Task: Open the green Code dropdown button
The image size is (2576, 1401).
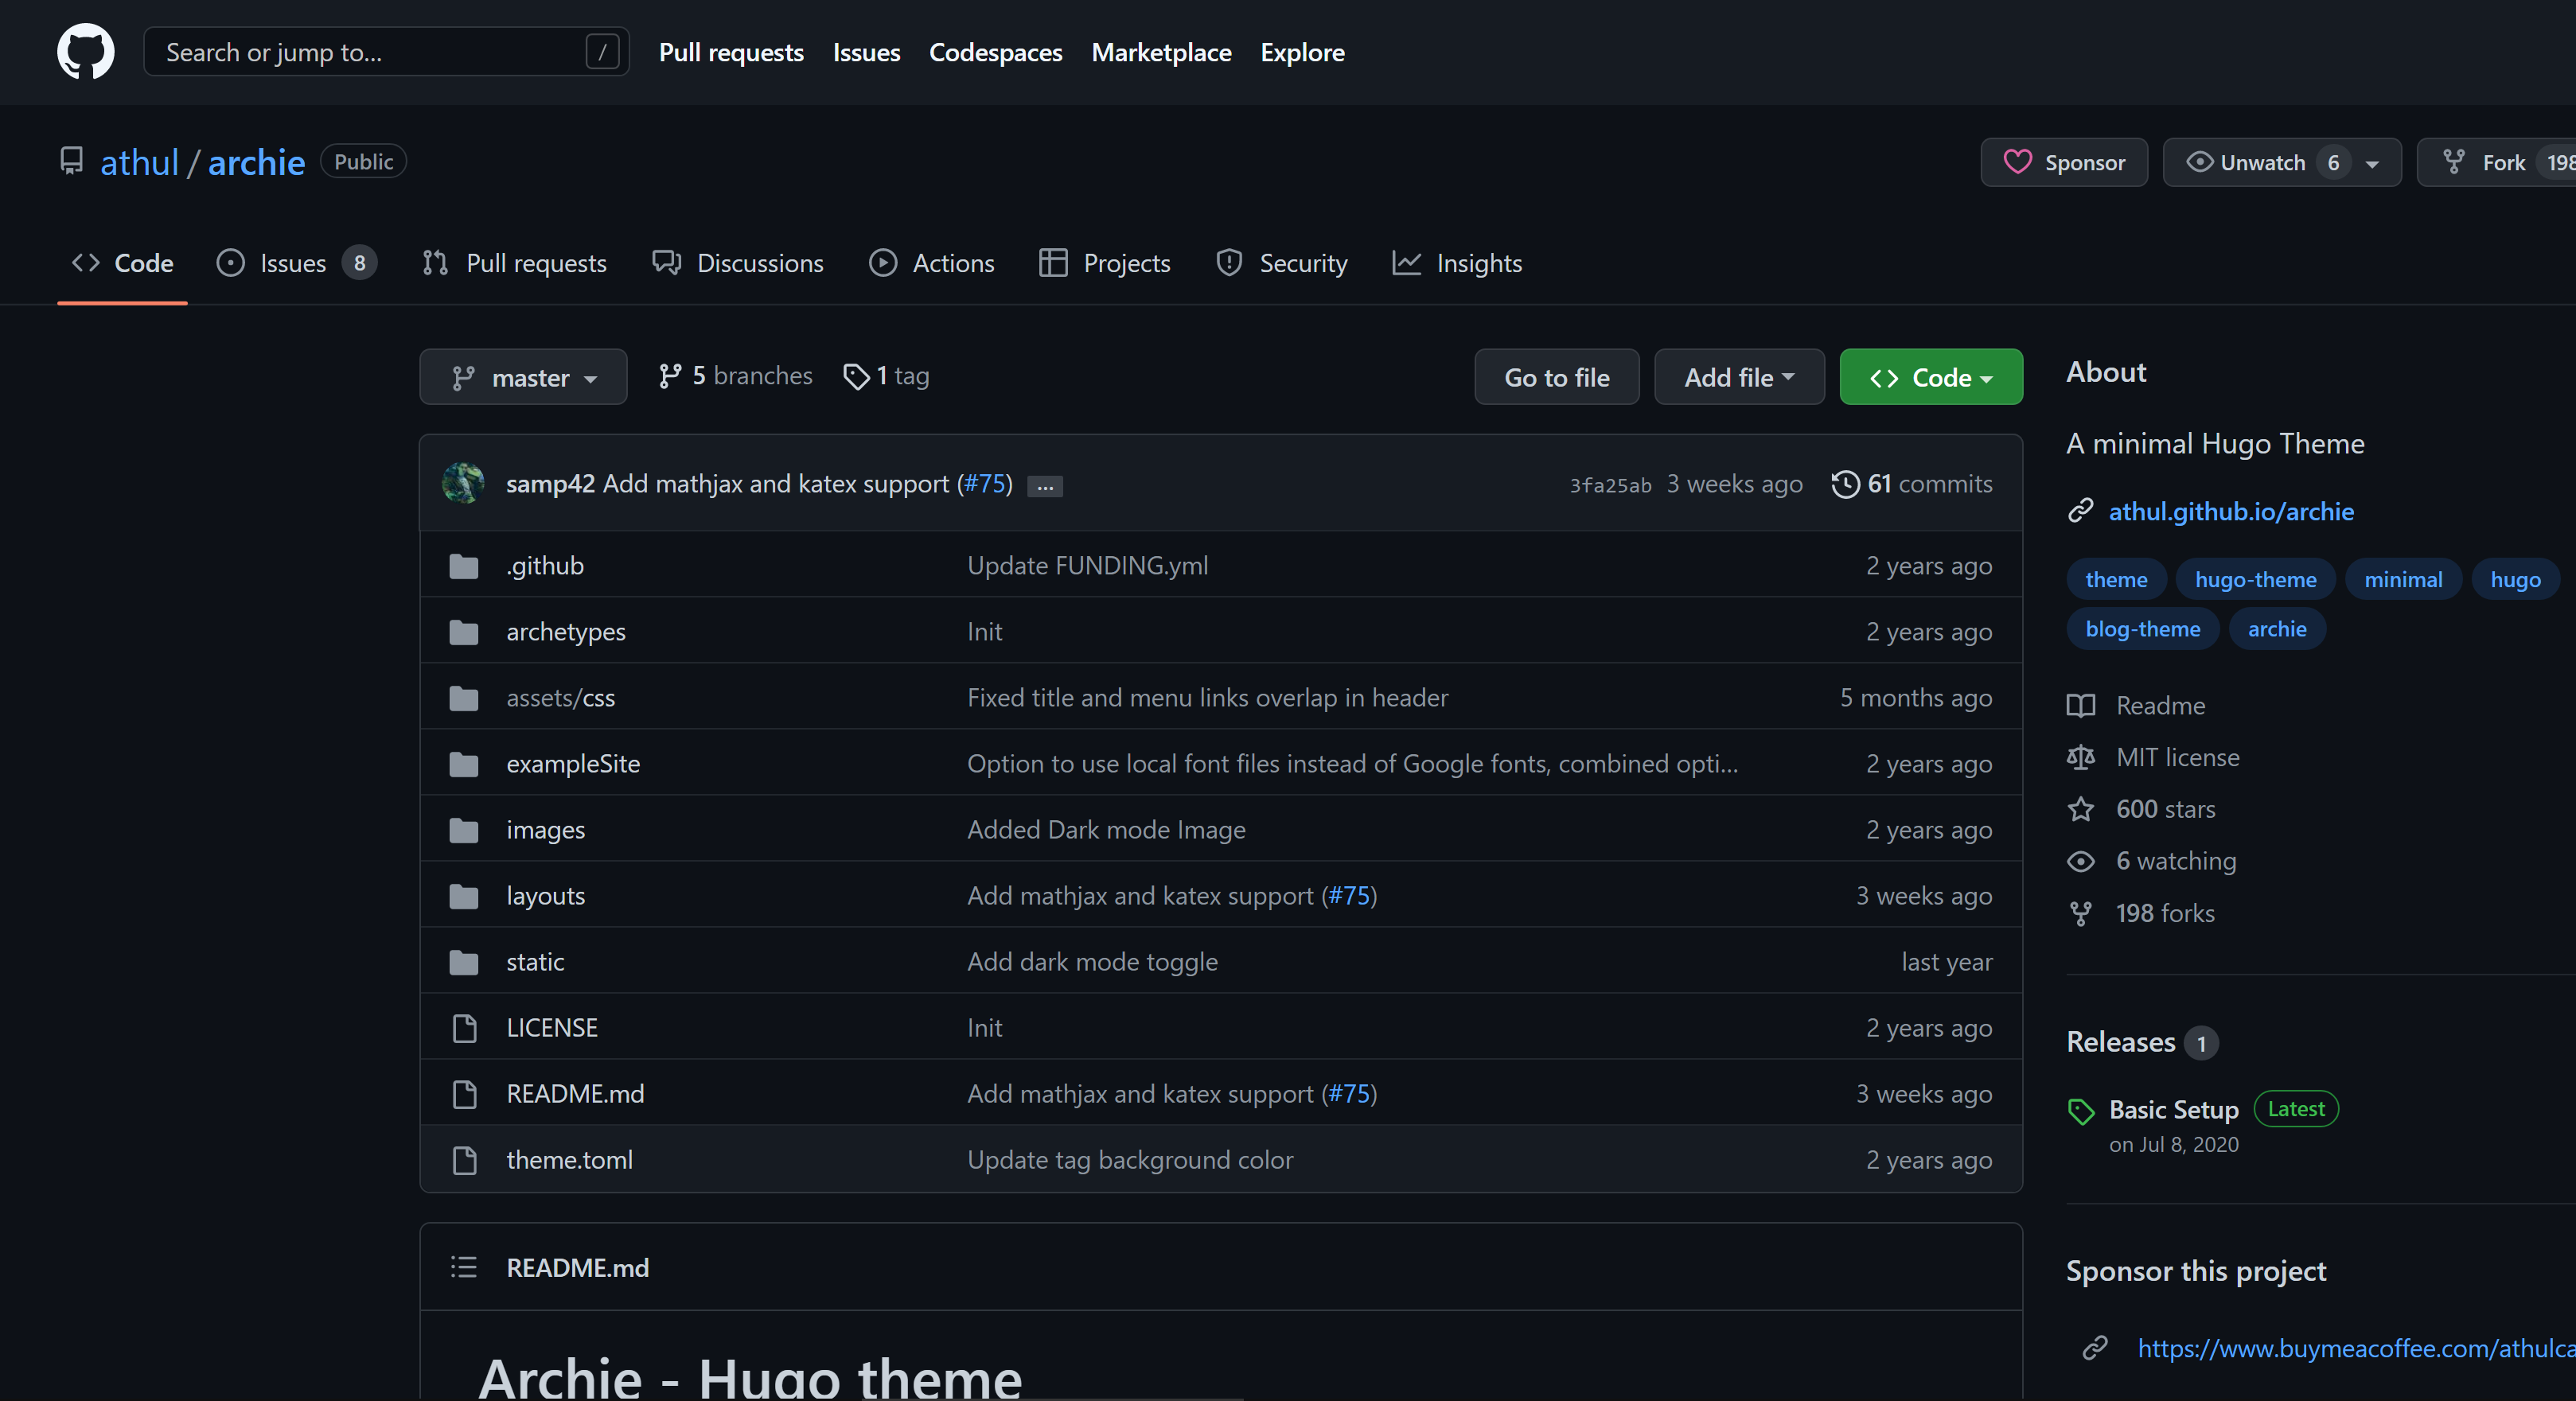Action: [x=1930, y=377]
